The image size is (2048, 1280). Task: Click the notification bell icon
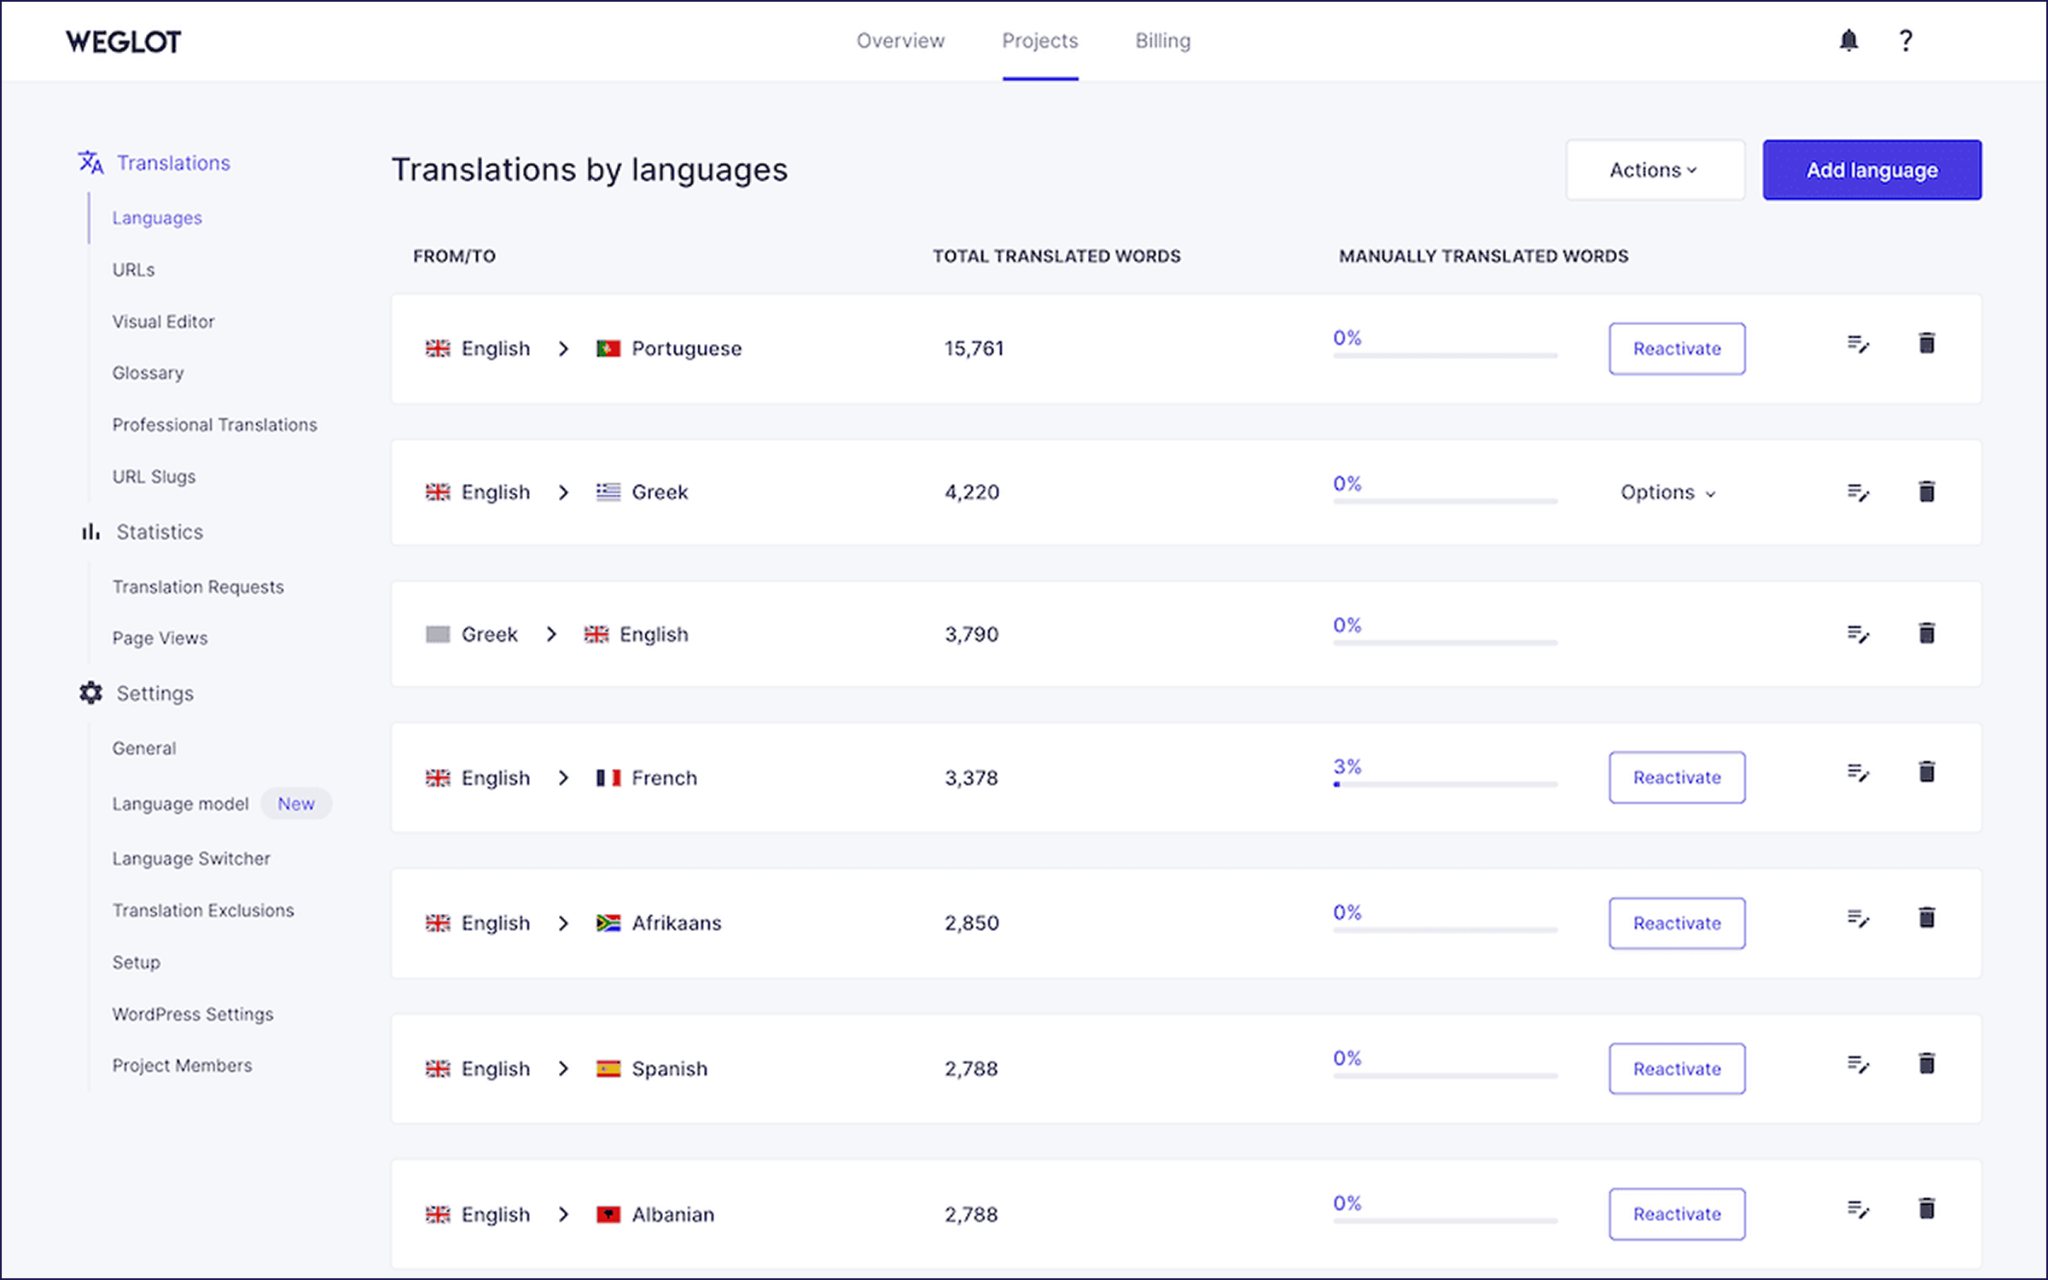coord(1848,40)
